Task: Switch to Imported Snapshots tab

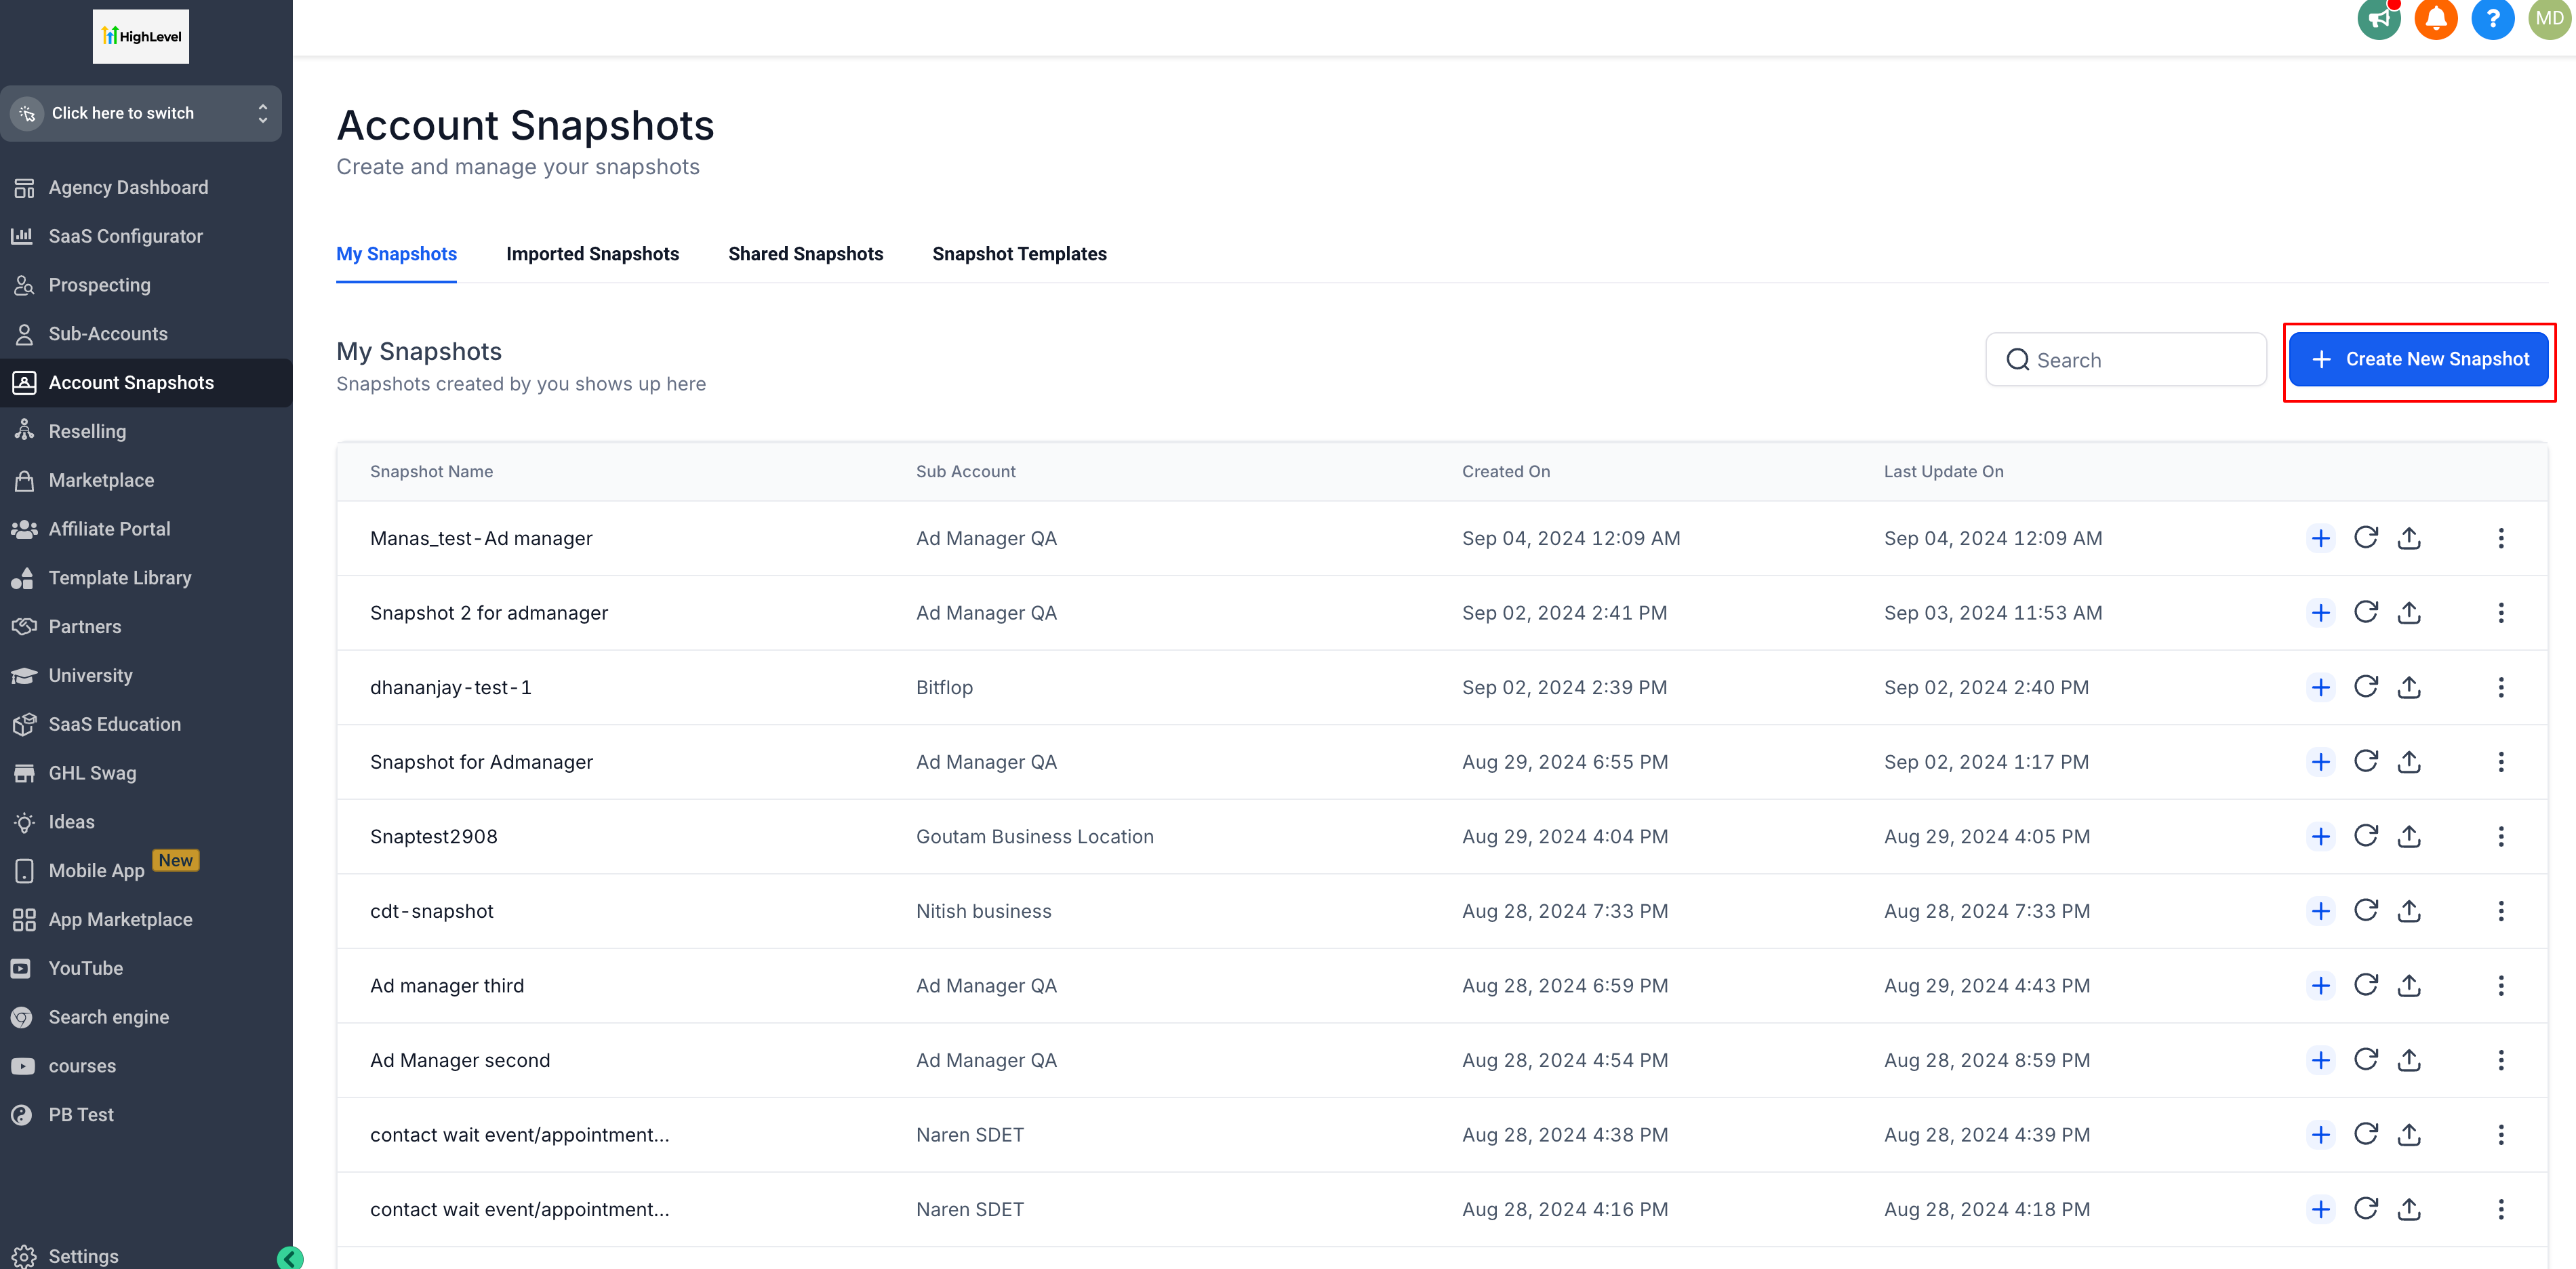Action: (x=592, y=254)
